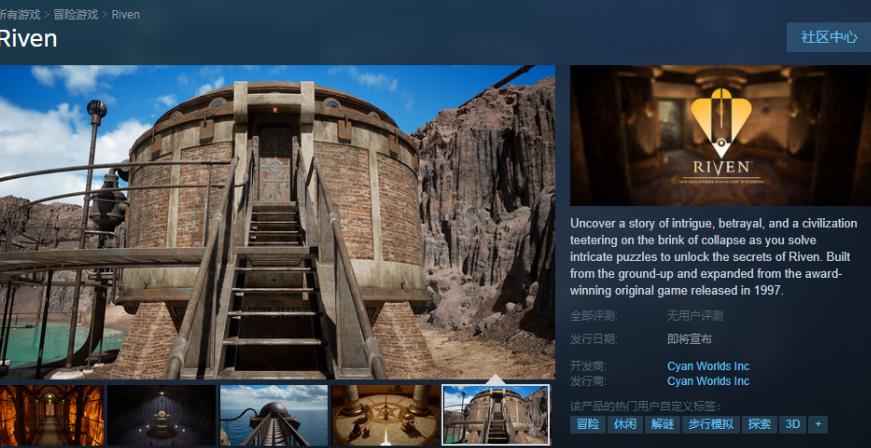Select the ocean bridge screenshot thumbnail
Viewport: 871px width, 448px height.
point(273,415)
